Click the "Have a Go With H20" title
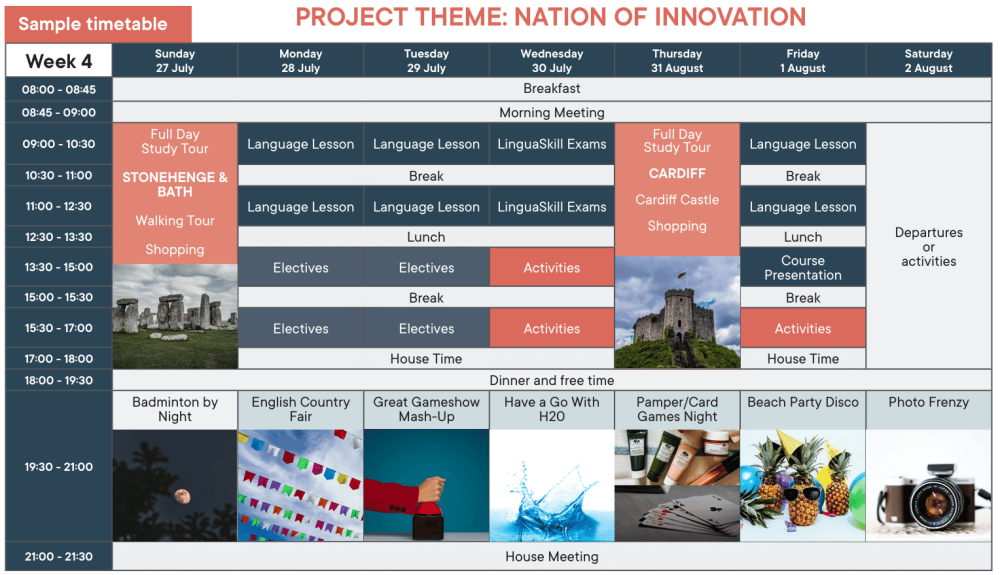The image size is (1000, 575). click(552, 409)
